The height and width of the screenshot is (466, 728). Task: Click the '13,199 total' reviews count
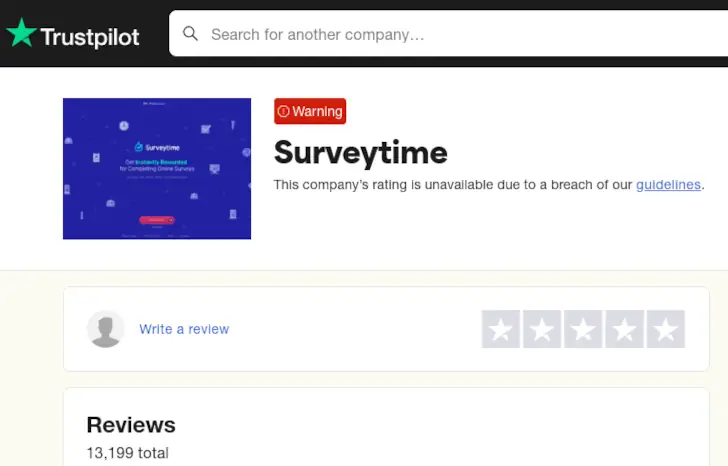tap(127, 453)
